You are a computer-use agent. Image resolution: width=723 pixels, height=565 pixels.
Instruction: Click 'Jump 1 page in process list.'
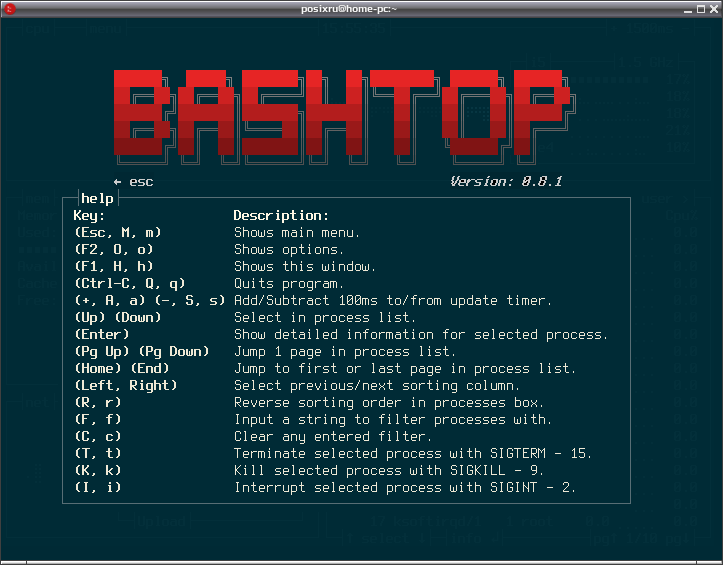coord(345,351)
